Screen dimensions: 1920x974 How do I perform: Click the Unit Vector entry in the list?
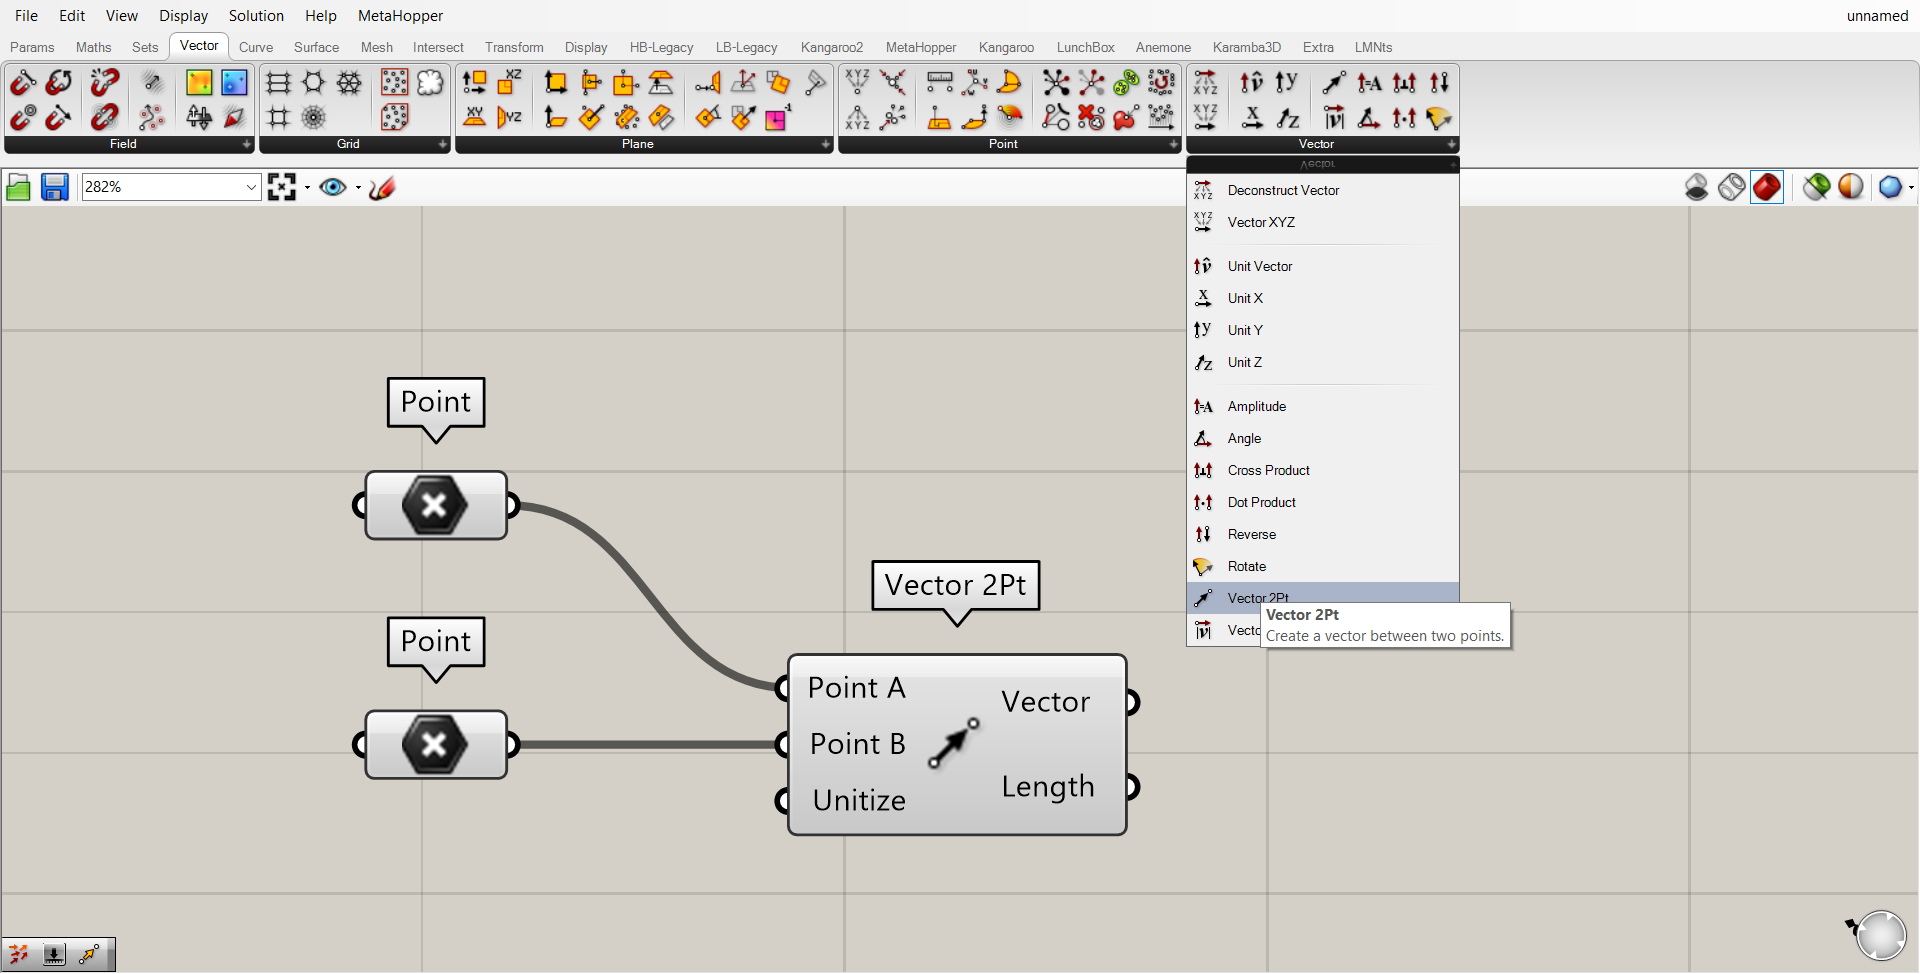tap(1259, 266)
